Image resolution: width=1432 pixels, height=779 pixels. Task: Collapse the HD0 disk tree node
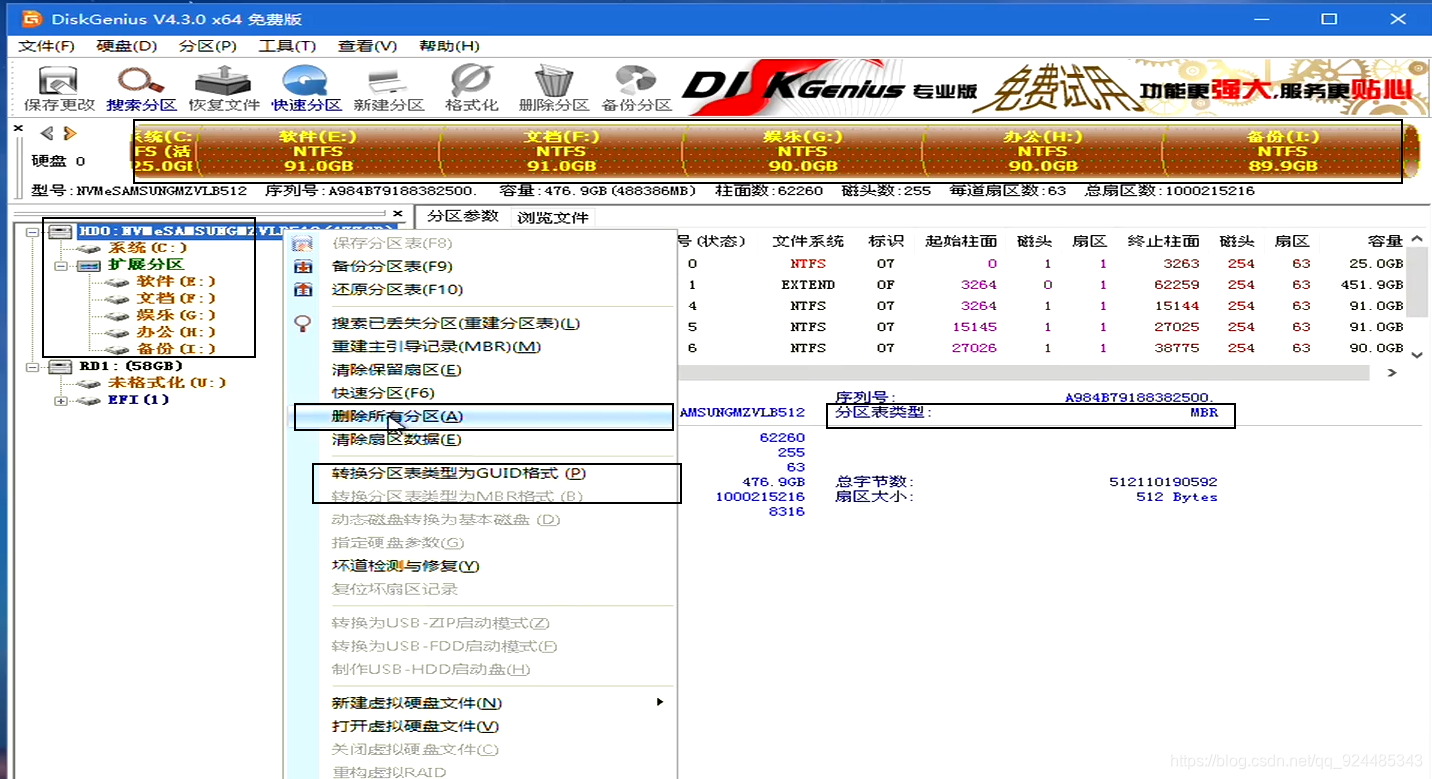pos(33,231)
